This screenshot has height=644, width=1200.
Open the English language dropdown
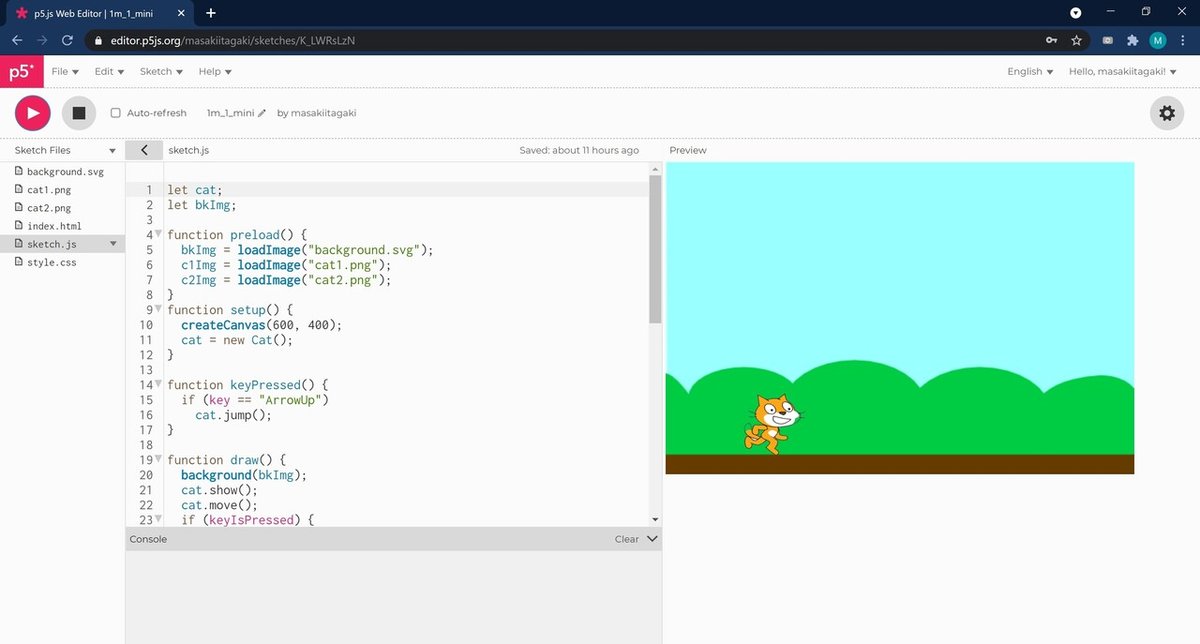tap(1031, 72)
